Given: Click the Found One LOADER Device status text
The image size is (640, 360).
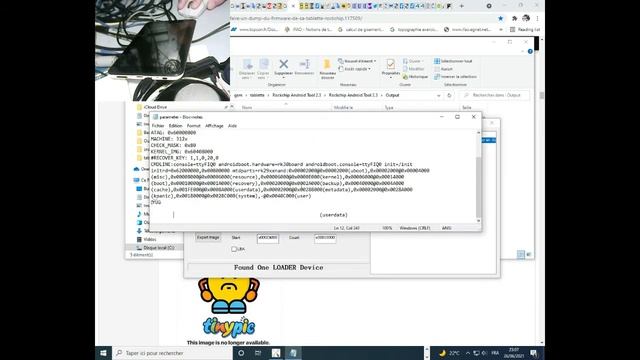Looking at the screenshot, I should coord(278,268).
